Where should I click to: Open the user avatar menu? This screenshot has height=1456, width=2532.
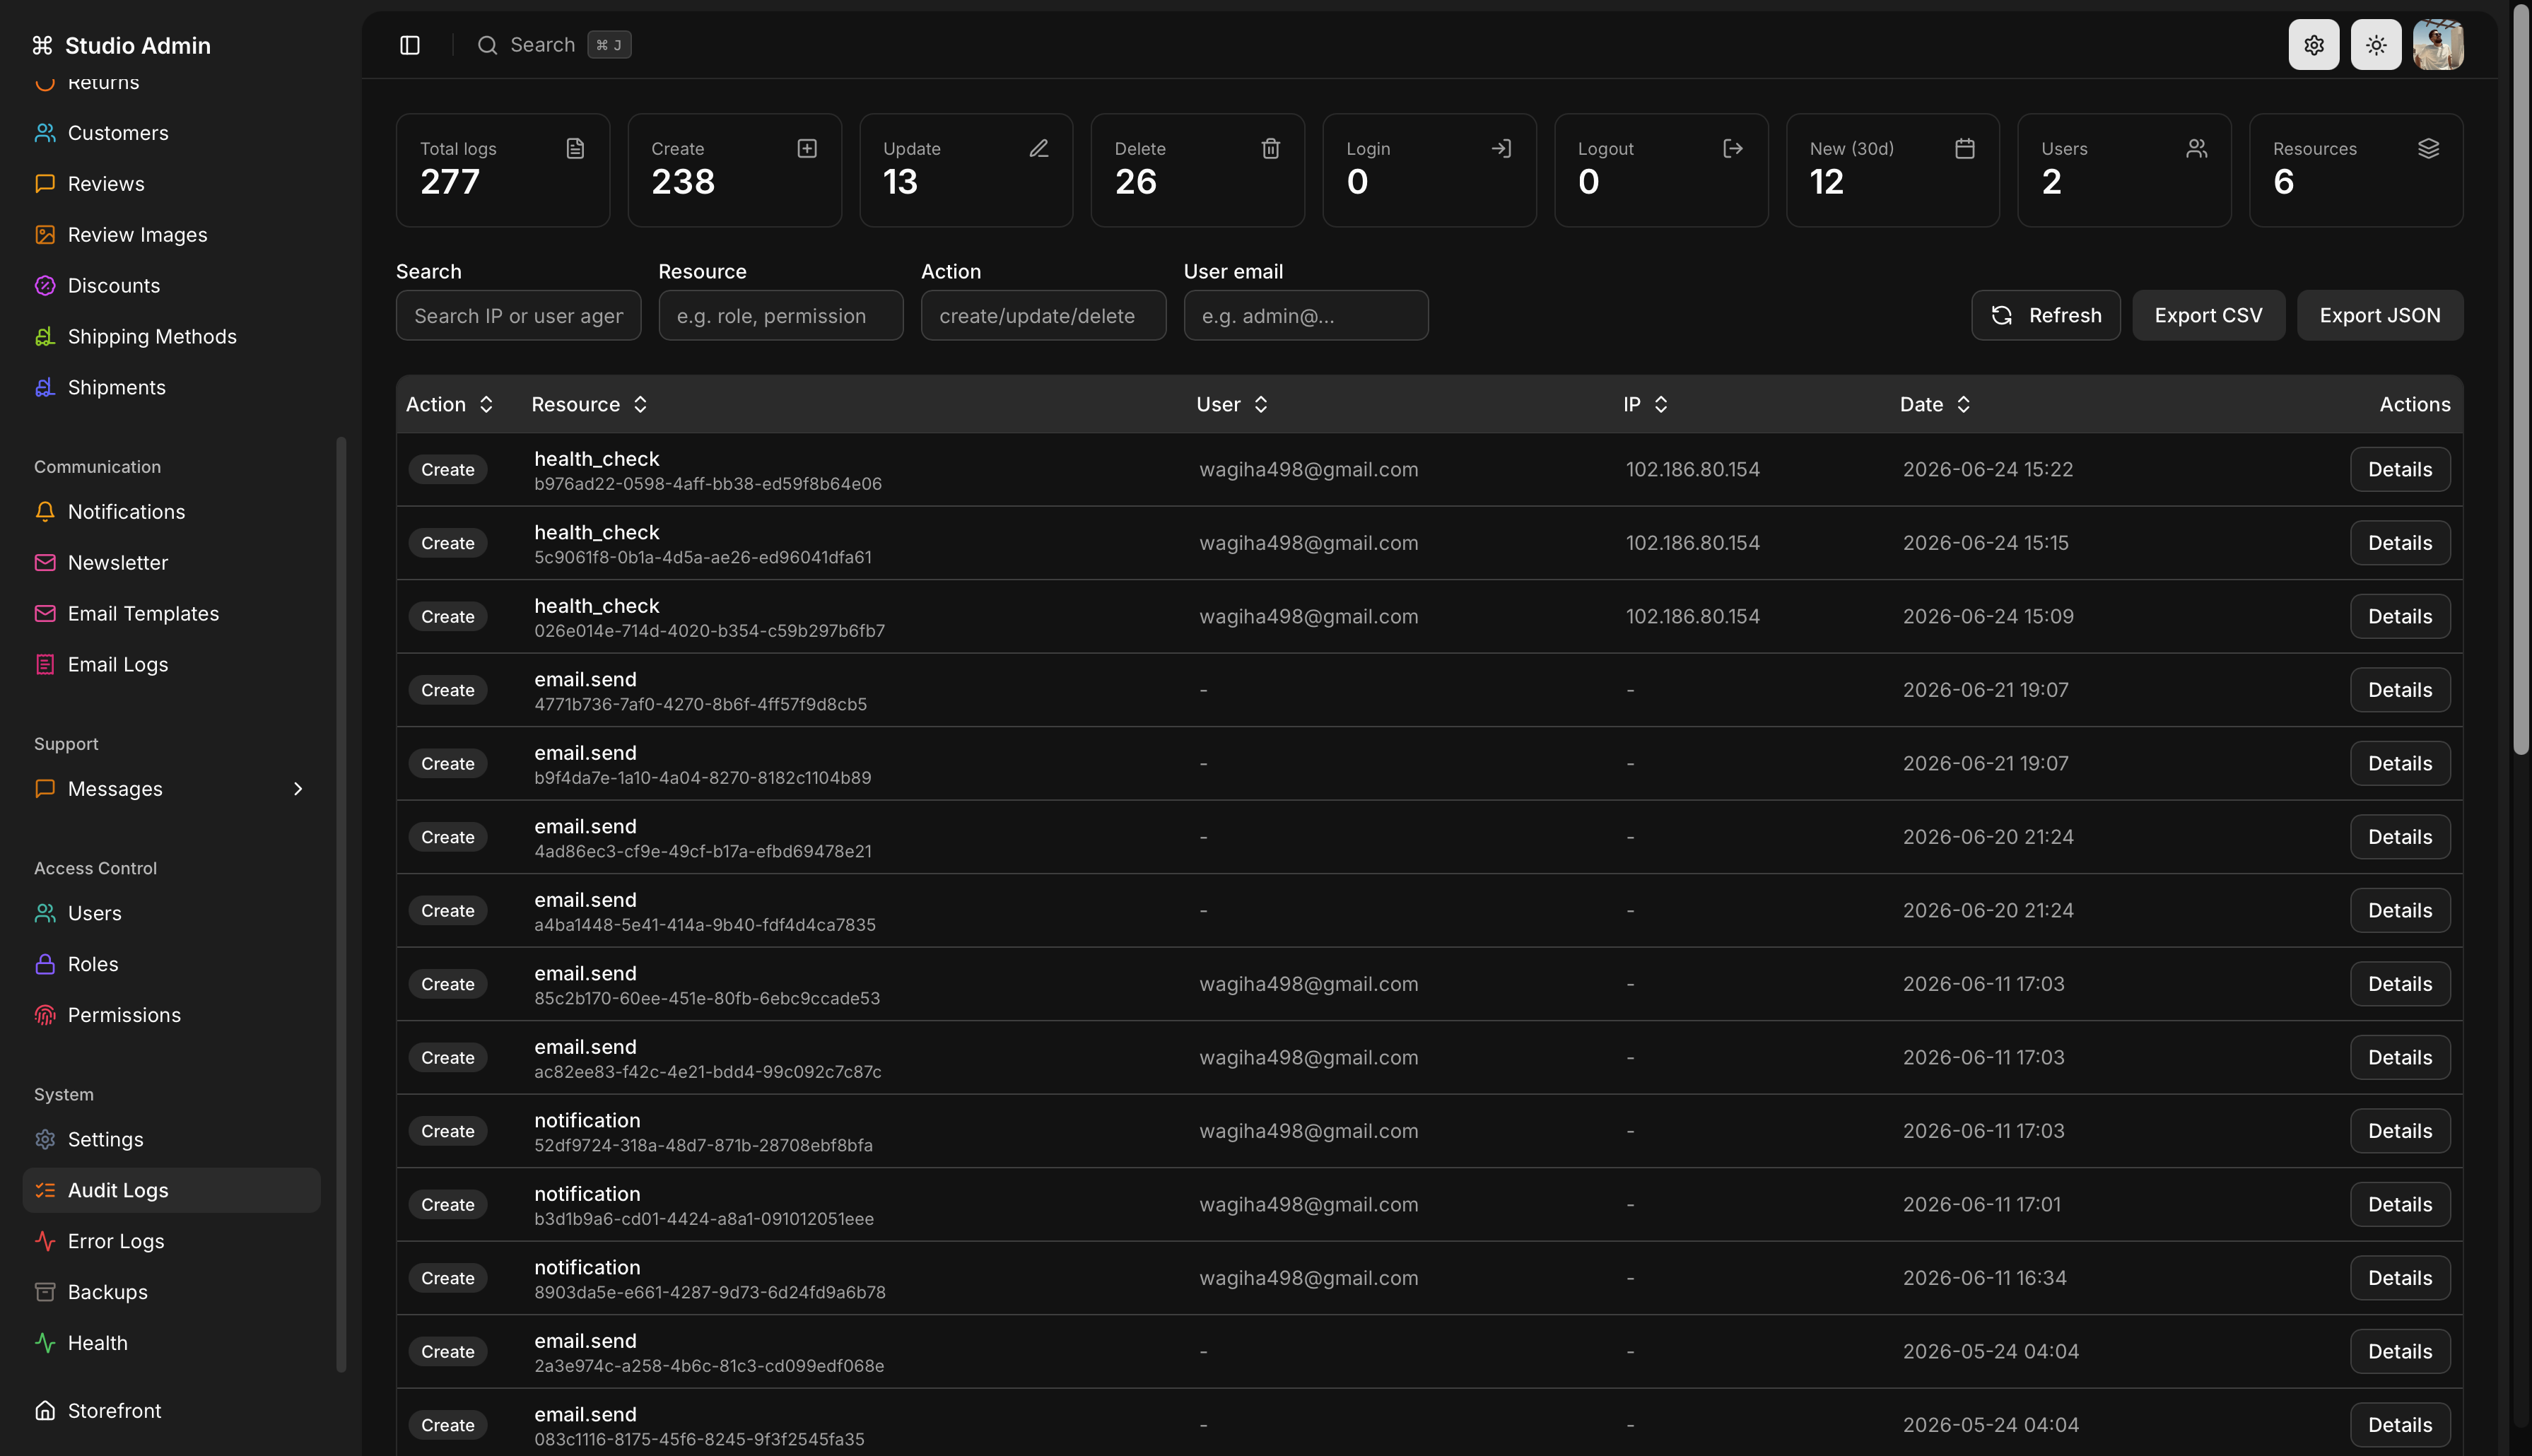(x=2438, y=45)
